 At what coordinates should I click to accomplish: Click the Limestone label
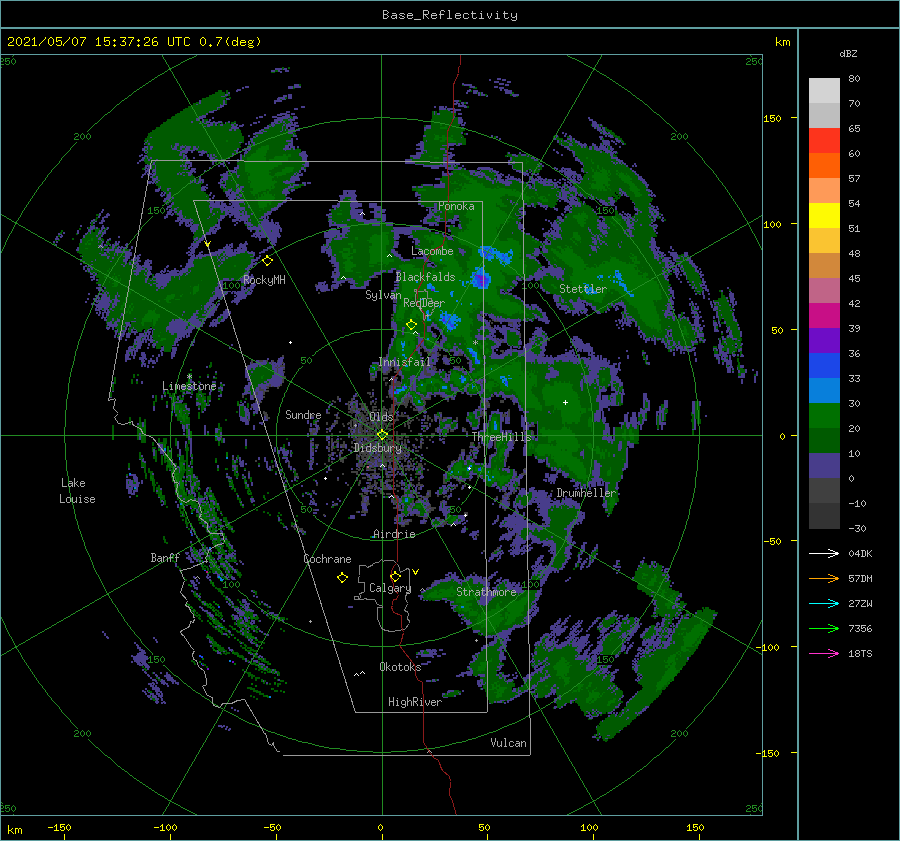189,386
